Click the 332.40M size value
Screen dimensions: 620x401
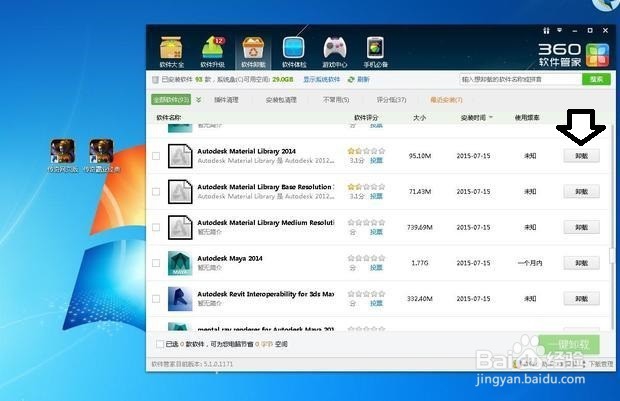coord(420,299)
